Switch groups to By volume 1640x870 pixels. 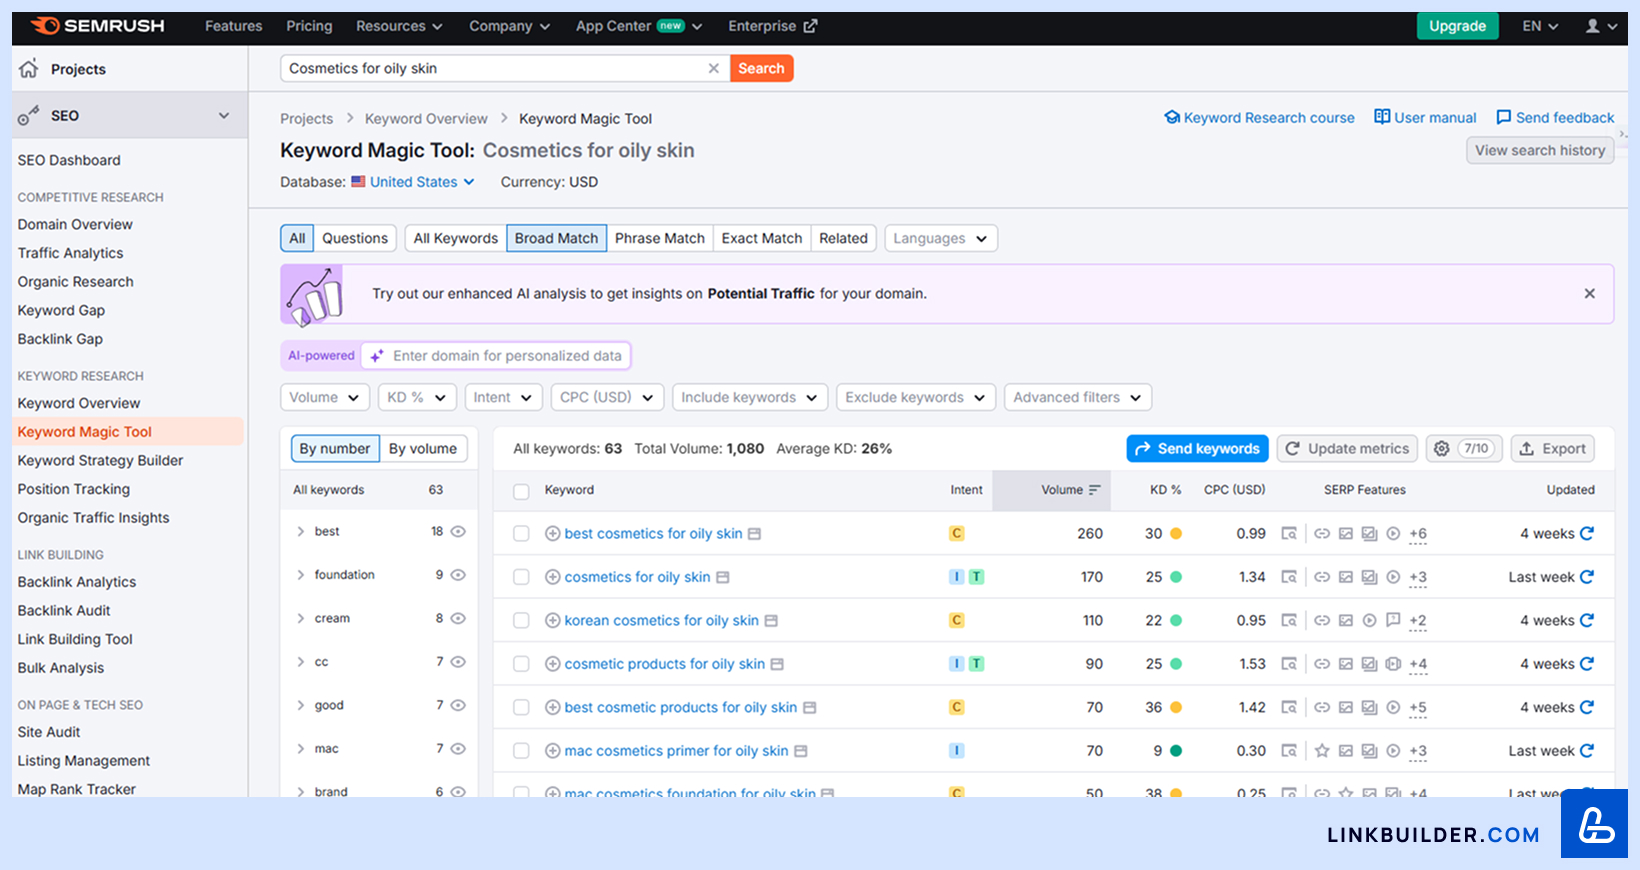point(423,449)
